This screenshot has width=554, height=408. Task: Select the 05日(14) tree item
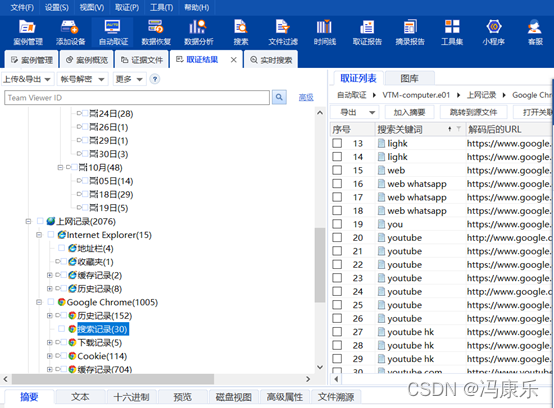click(x=111, y=181)
